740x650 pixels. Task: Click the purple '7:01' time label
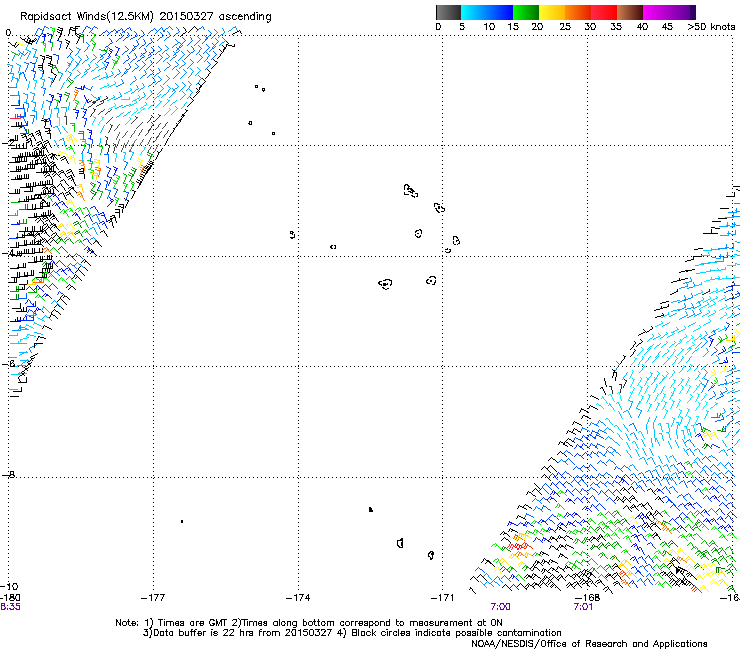[583, 607]
